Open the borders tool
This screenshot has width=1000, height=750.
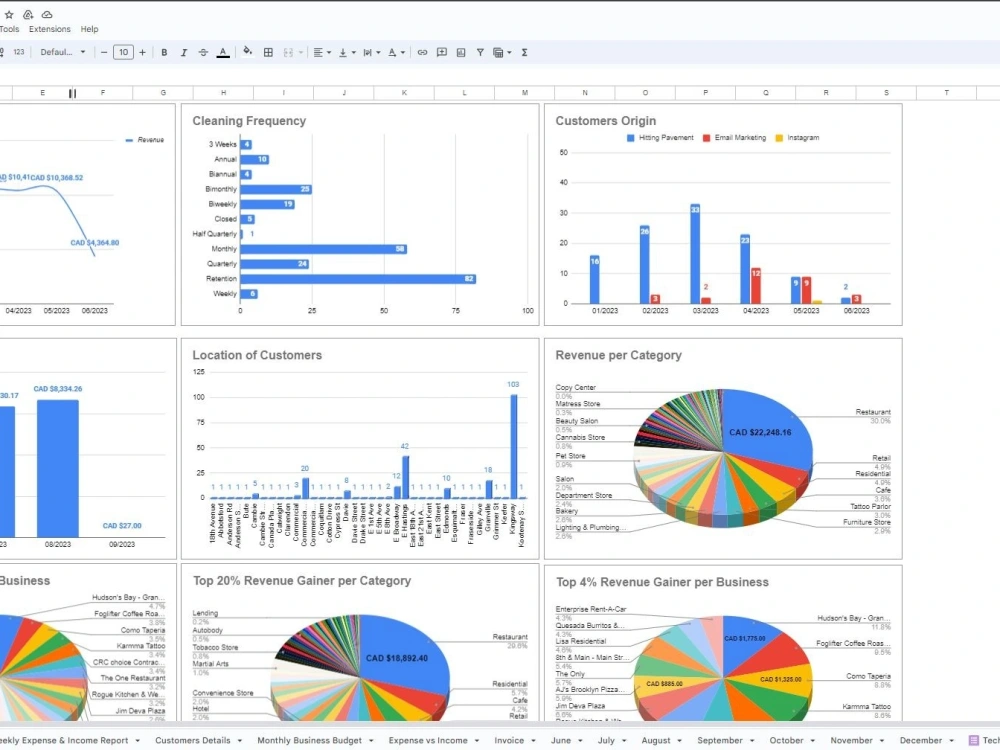[x=268, y=52]
